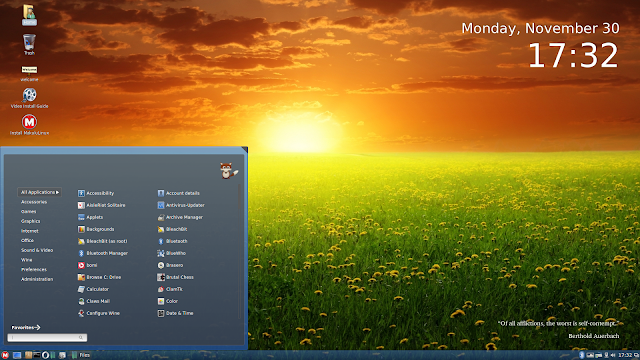Select the All Applications category
The image size is (640, 360).
coord(40,192)
